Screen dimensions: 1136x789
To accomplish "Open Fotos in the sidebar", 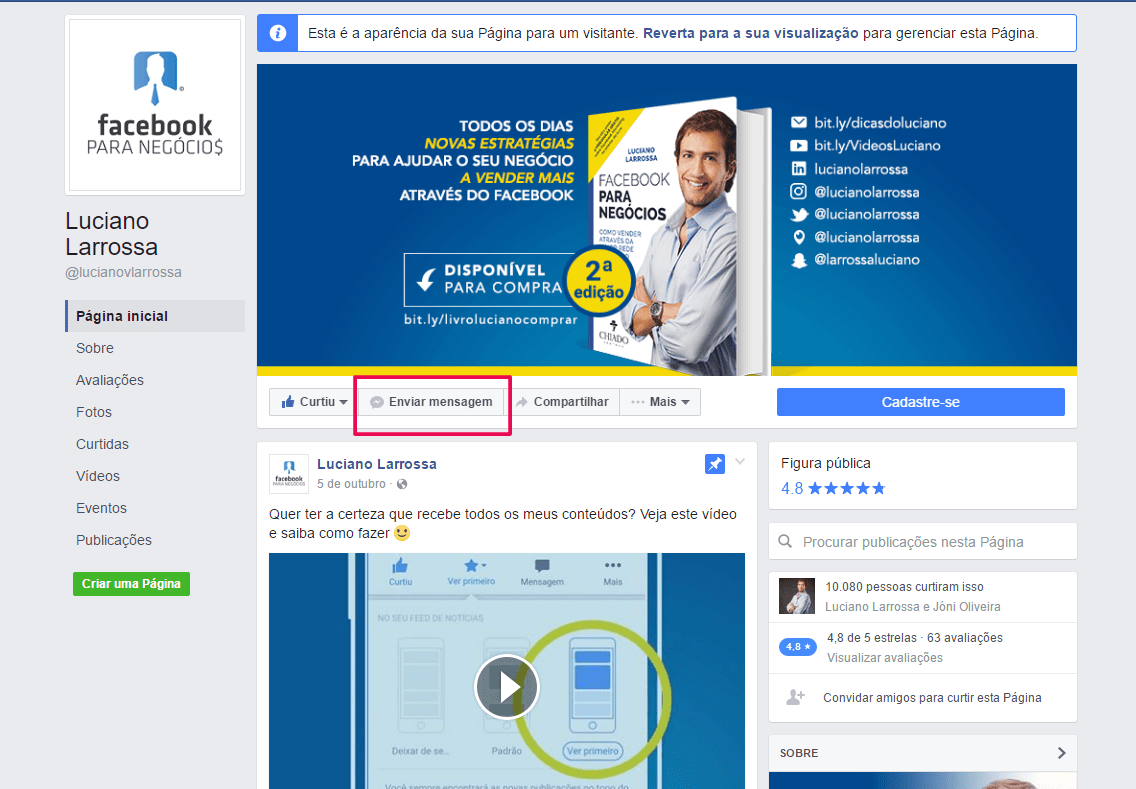I will [x=94, y=412].
